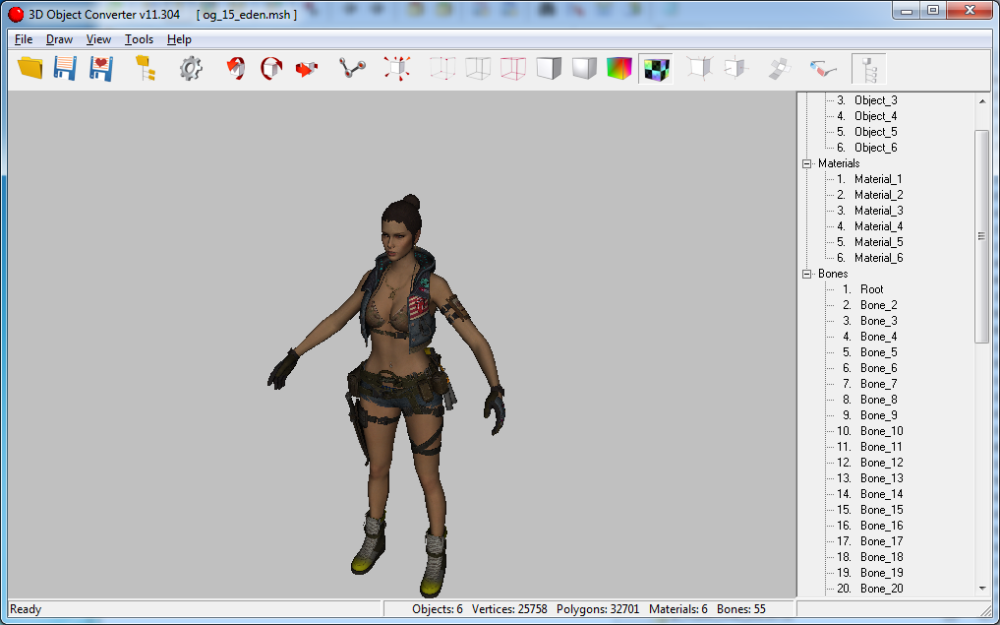Open the Tools menu
Screen dimensions: 1000x625
[139, 40]
